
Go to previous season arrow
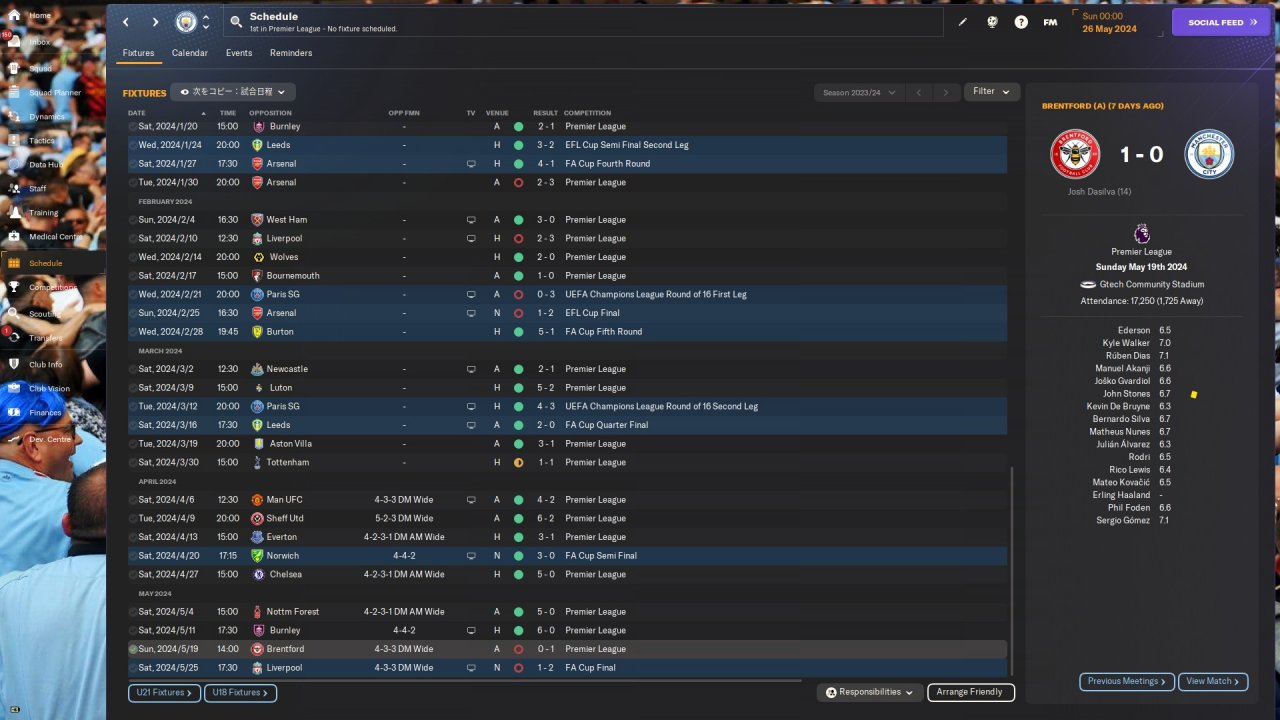(x=919, y=93)
